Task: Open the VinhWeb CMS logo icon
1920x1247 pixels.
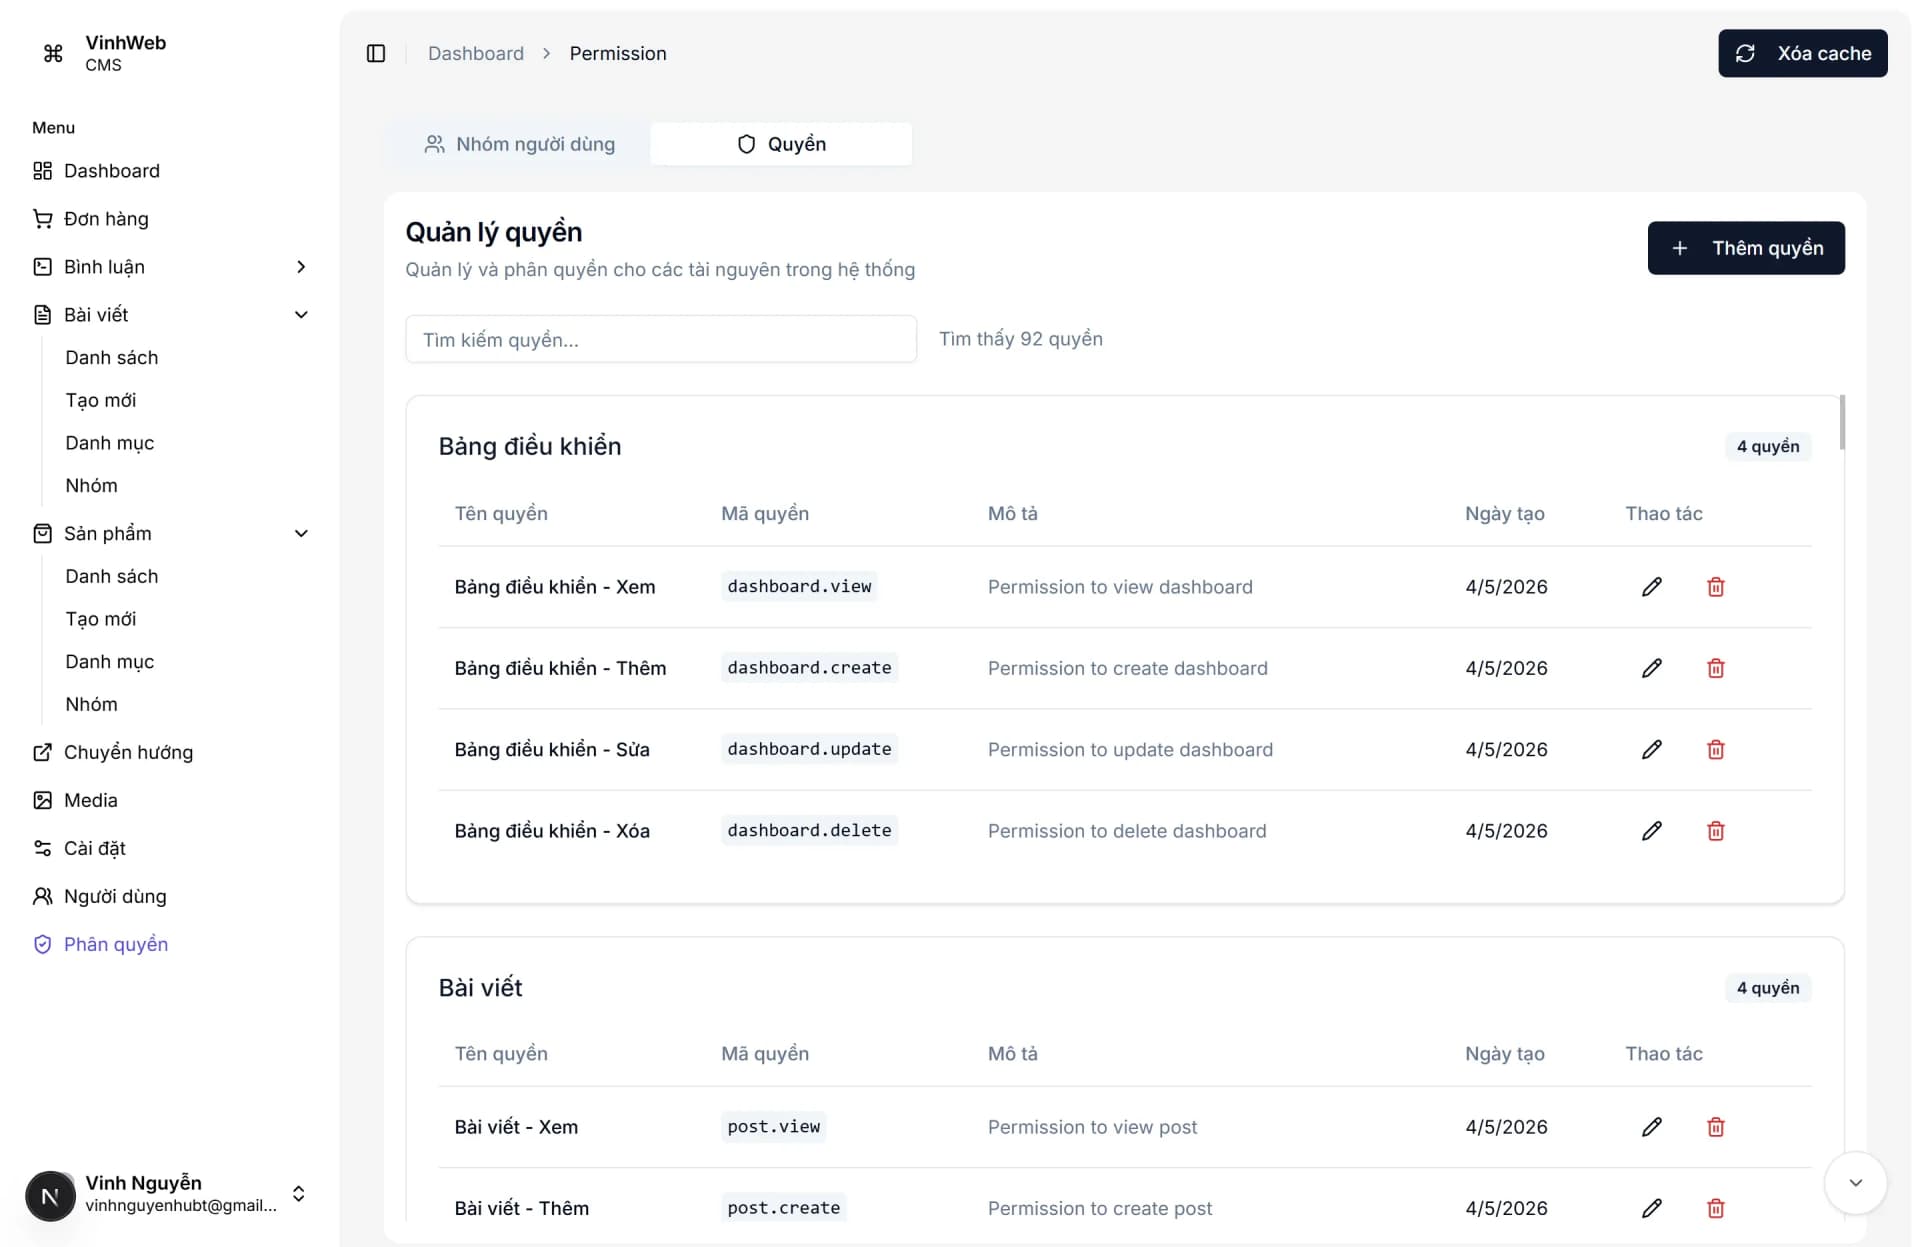Action: (52, 53)
